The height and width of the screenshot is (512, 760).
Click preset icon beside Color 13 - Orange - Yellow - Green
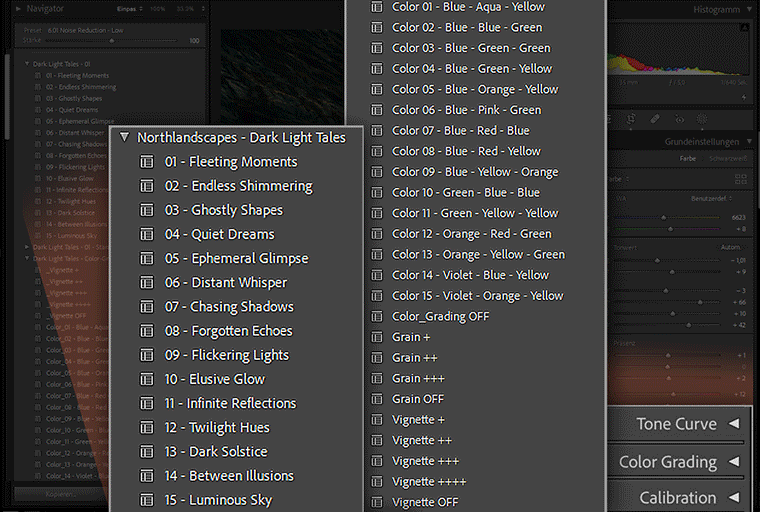[x=377, y=255]
